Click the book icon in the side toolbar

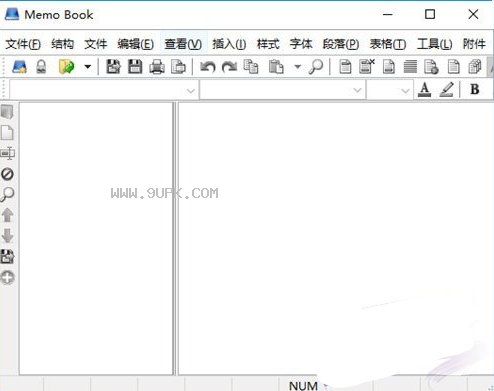click(x=7, y=112)
